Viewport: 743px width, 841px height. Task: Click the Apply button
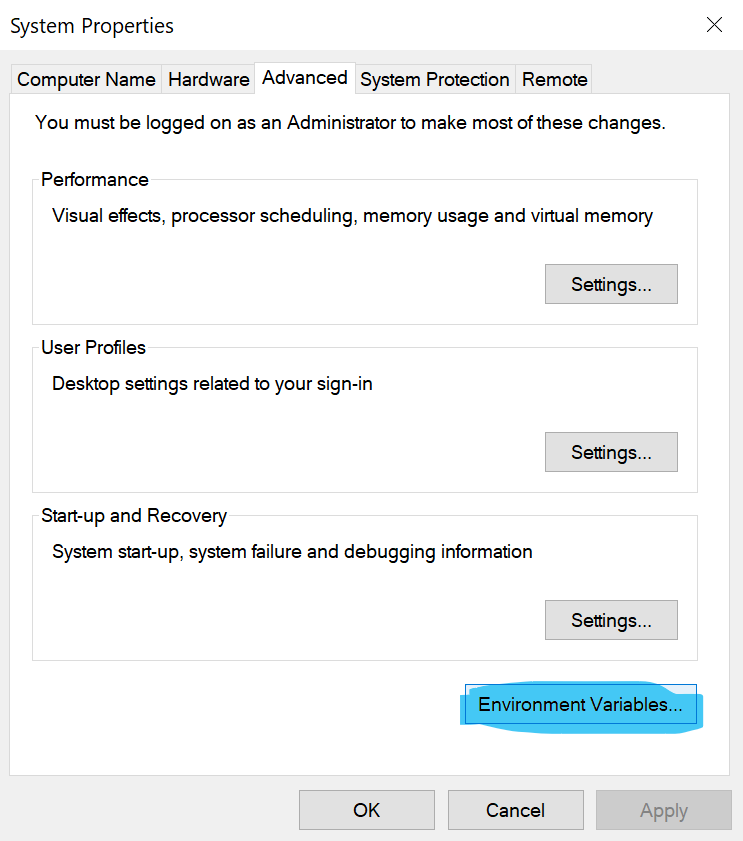[x=664, y=810]
